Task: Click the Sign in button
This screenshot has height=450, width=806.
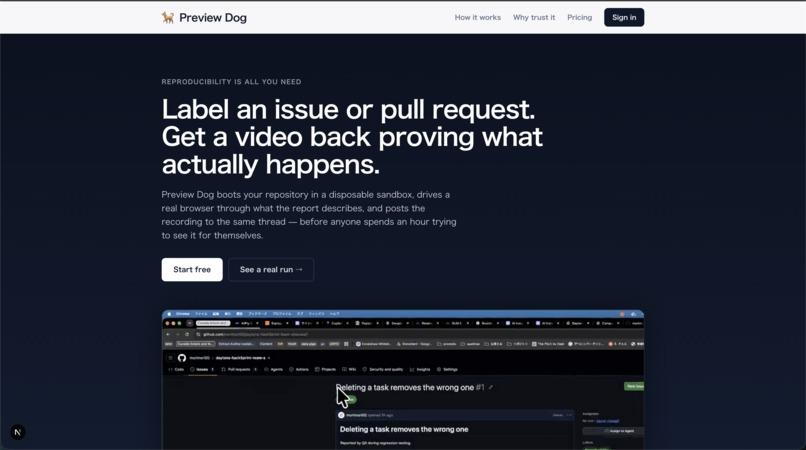Action: pos(624,17)
